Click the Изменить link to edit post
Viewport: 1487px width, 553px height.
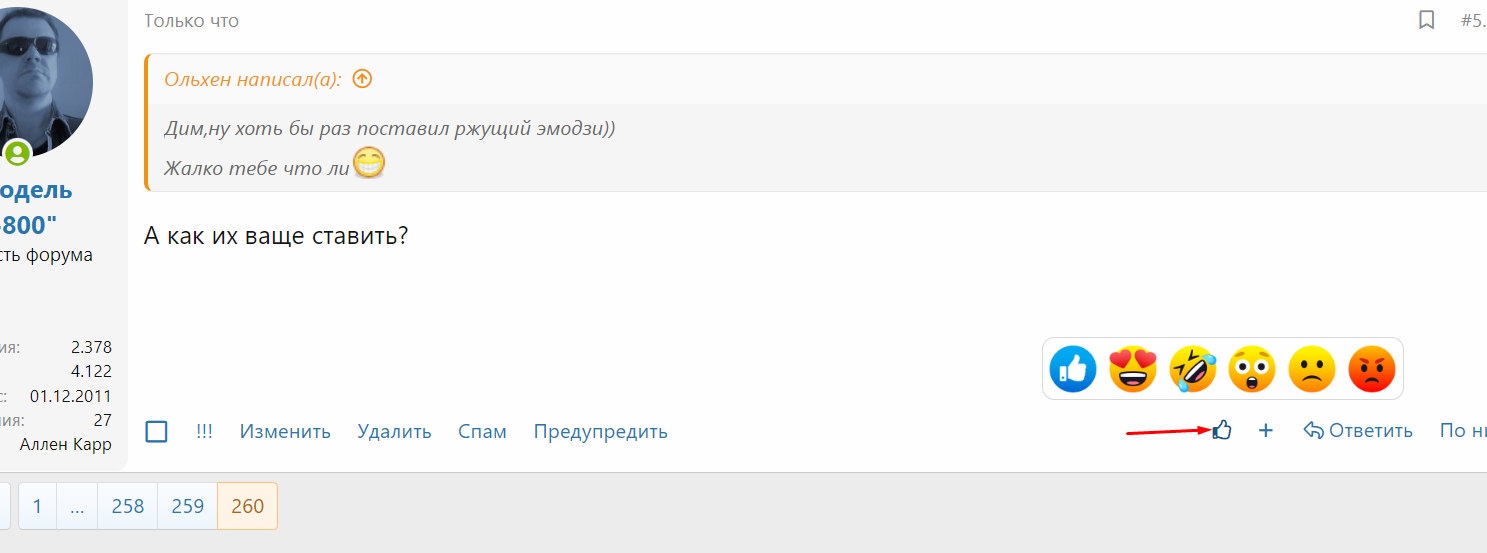coord(285,432)
